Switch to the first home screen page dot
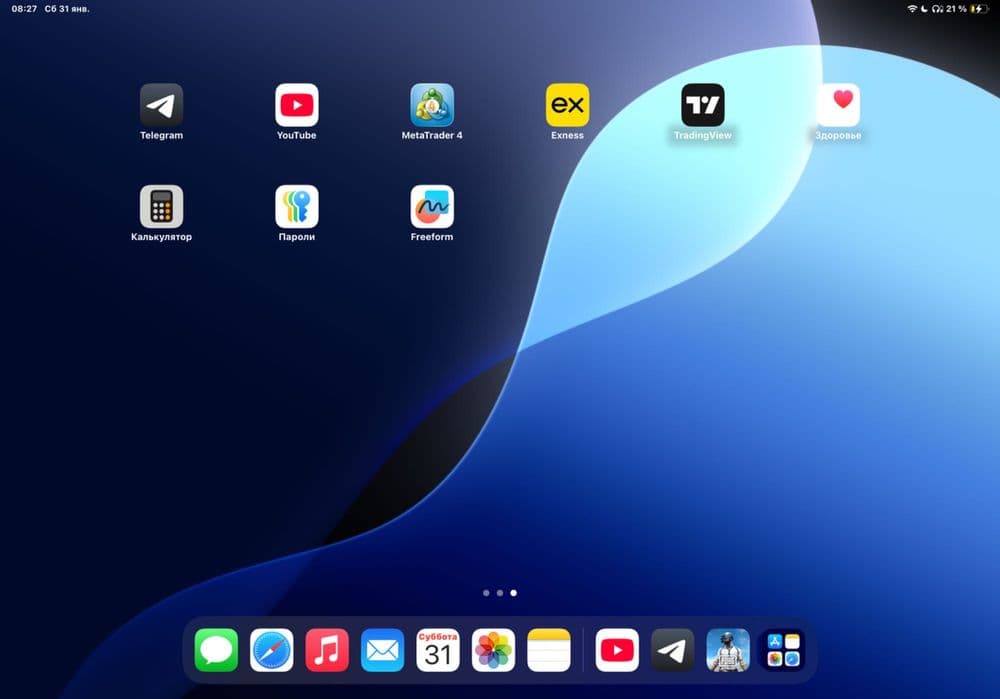 486,593
